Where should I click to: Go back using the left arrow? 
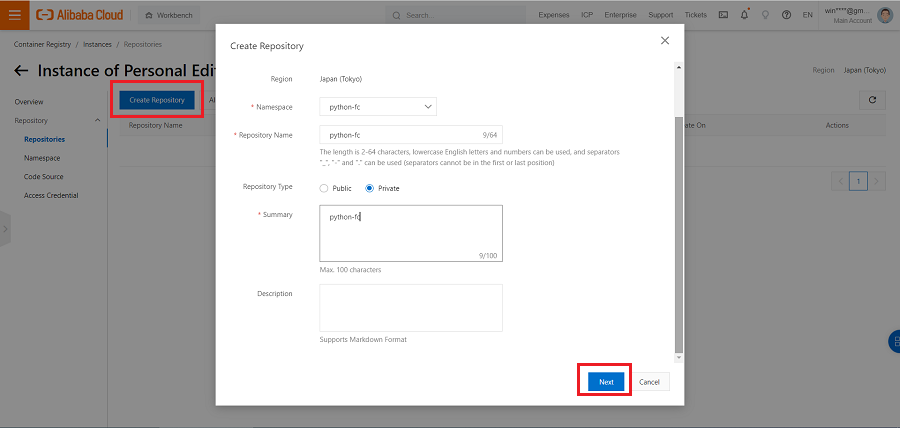click(x=21, y=71)
